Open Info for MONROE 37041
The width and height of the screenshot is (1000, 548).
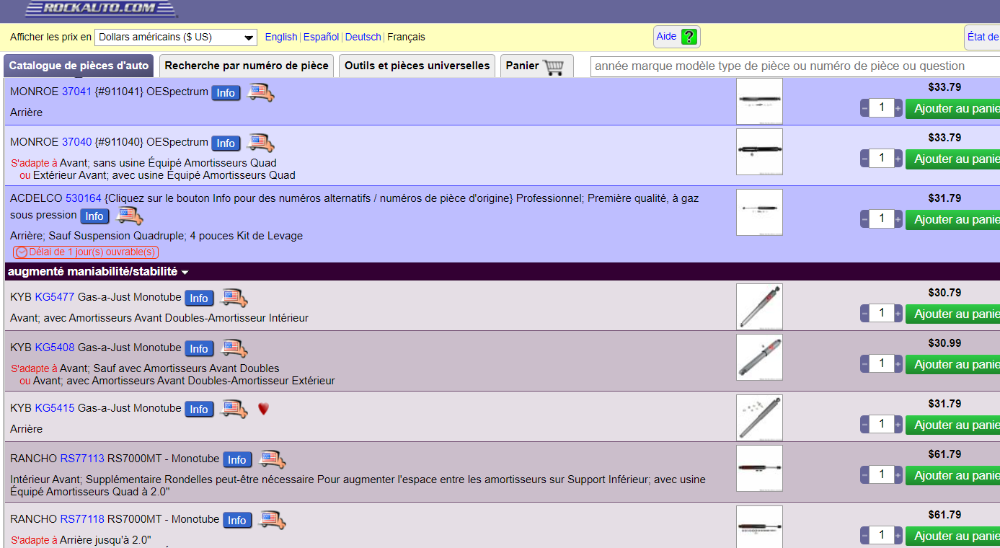[226, 93]
